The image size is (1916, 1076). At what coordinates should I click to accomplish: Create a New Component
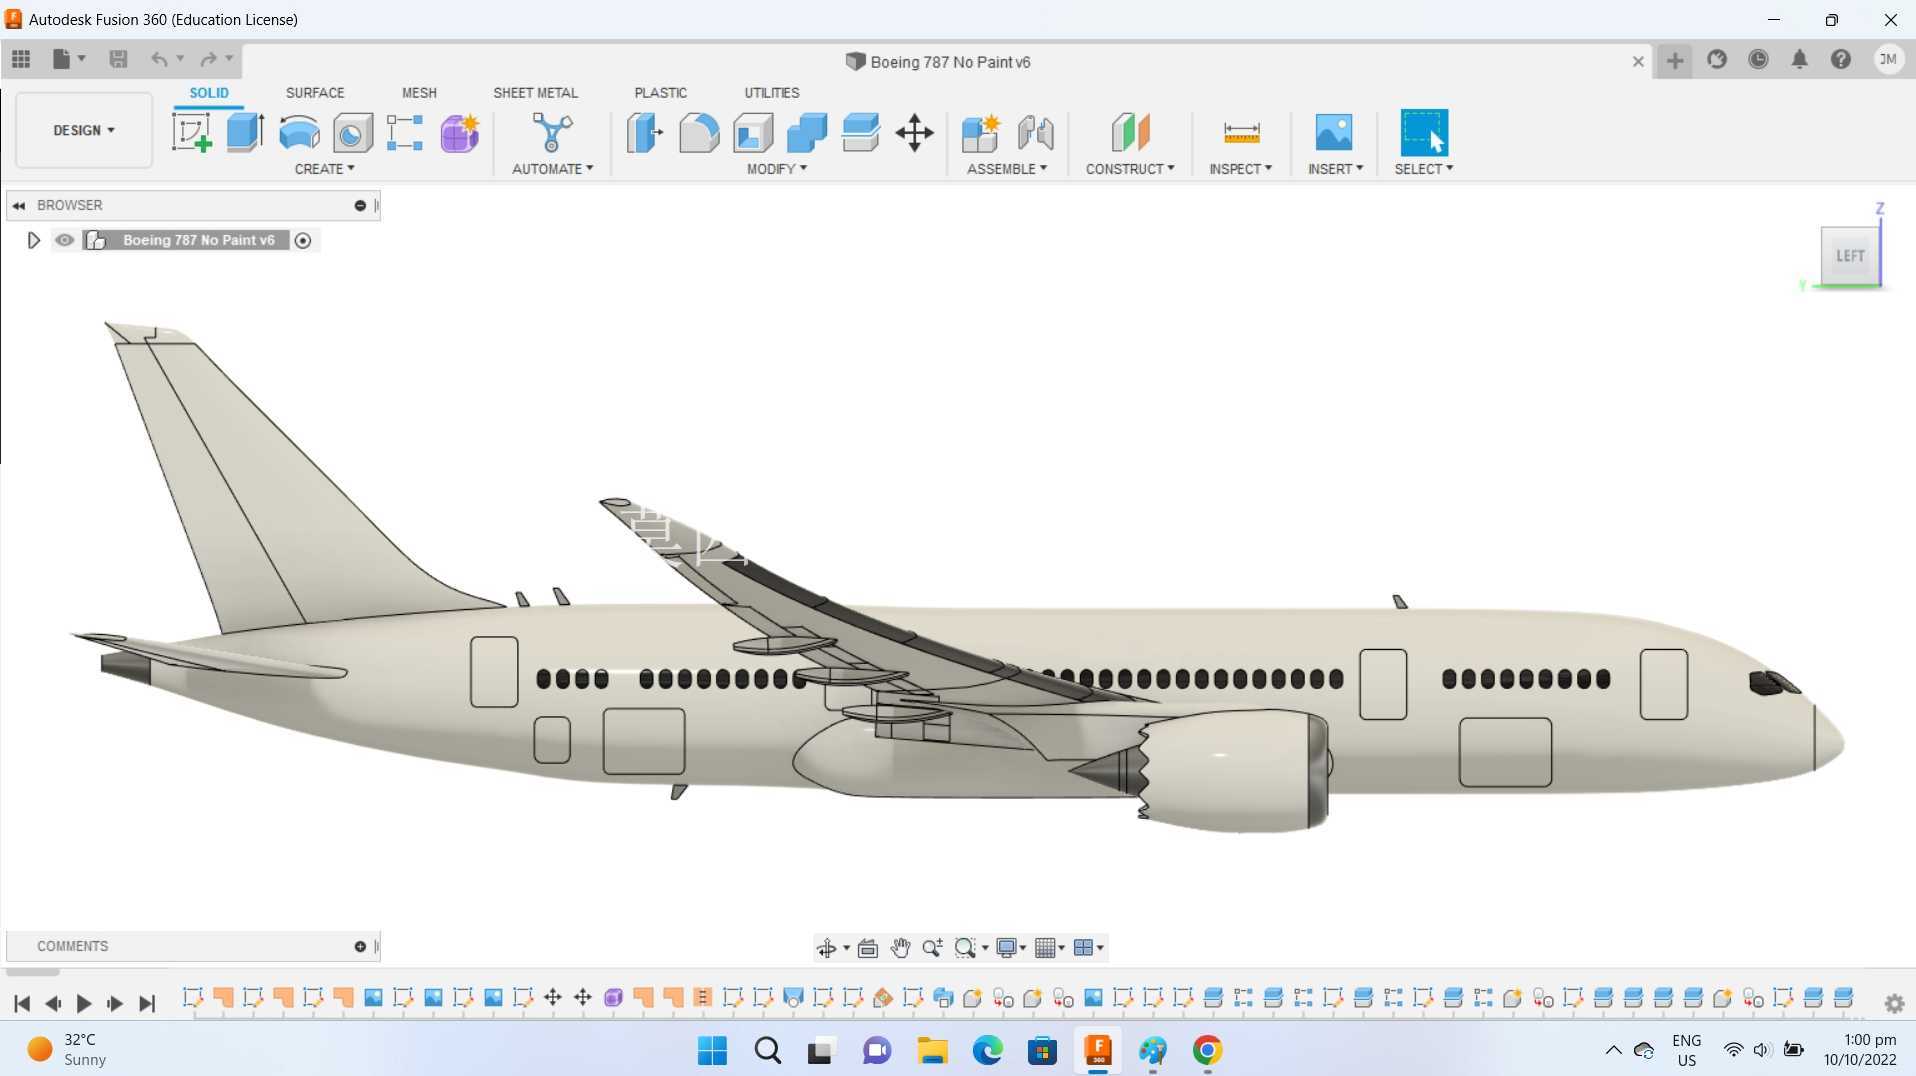pos(981,132)
